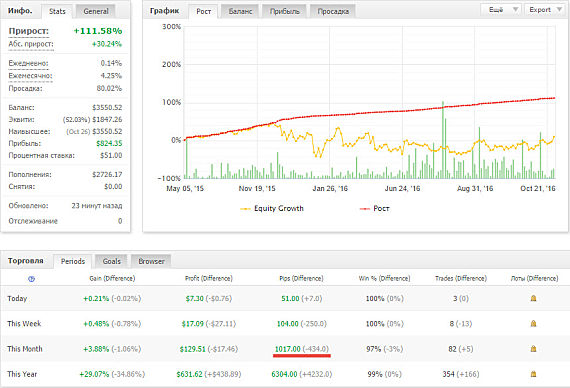Switch to the General tab
The height and width of the screenshot is (388, 570).
(96, 11)
